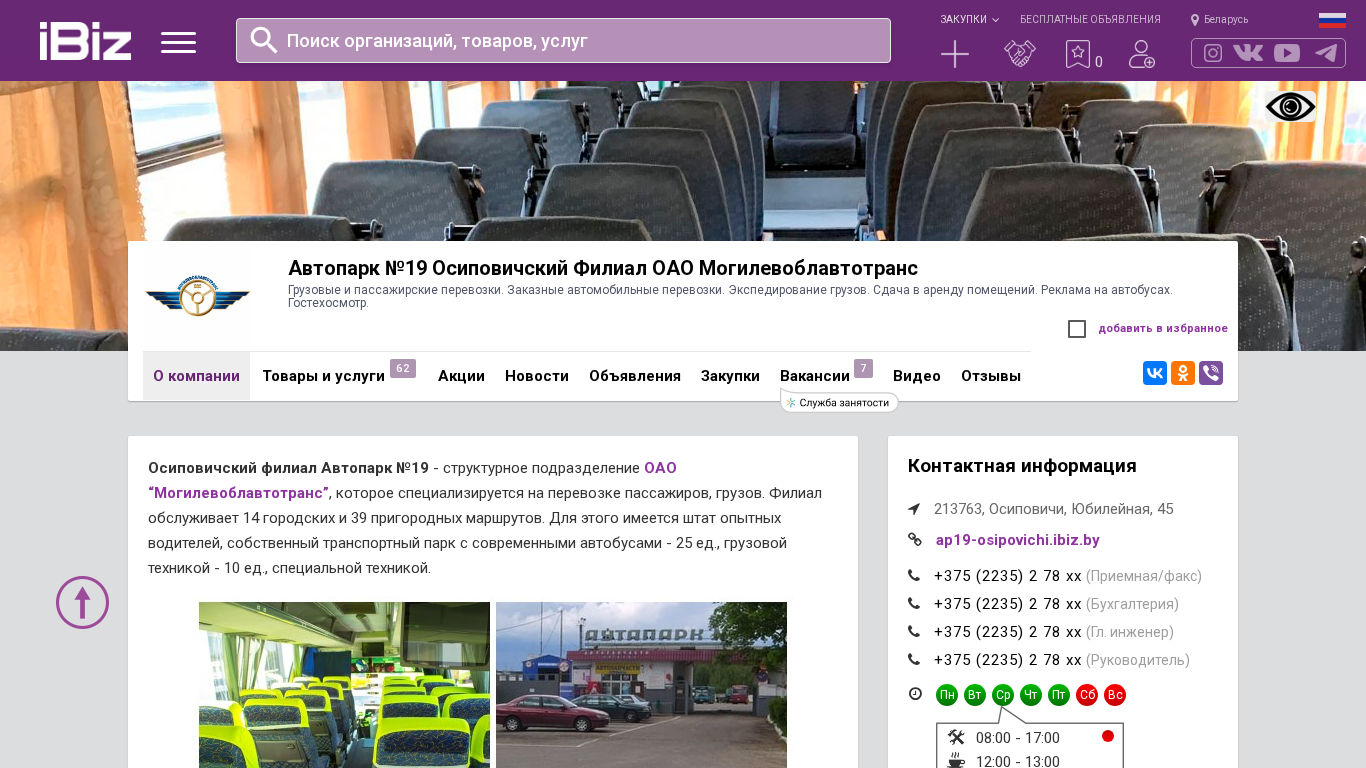Open the iBiz home logo
Image resolution: width=1366 pixels, height=768 pixels.
(85, 41)
